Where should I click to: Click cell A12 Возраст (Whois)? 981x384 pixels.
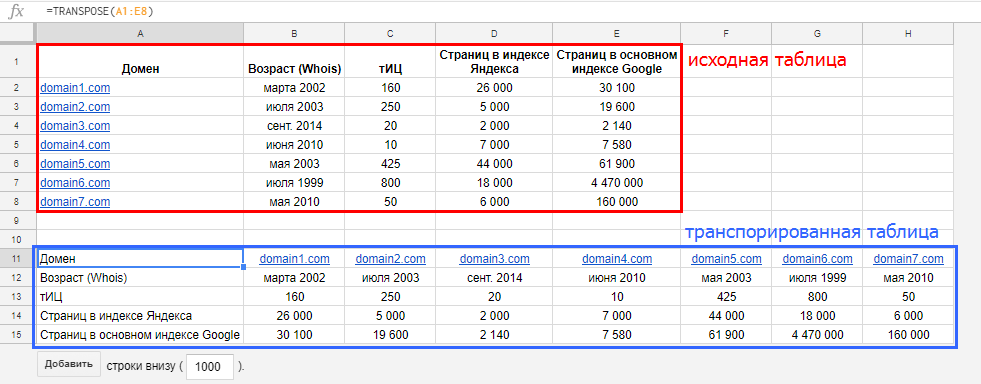click(140, 278)
